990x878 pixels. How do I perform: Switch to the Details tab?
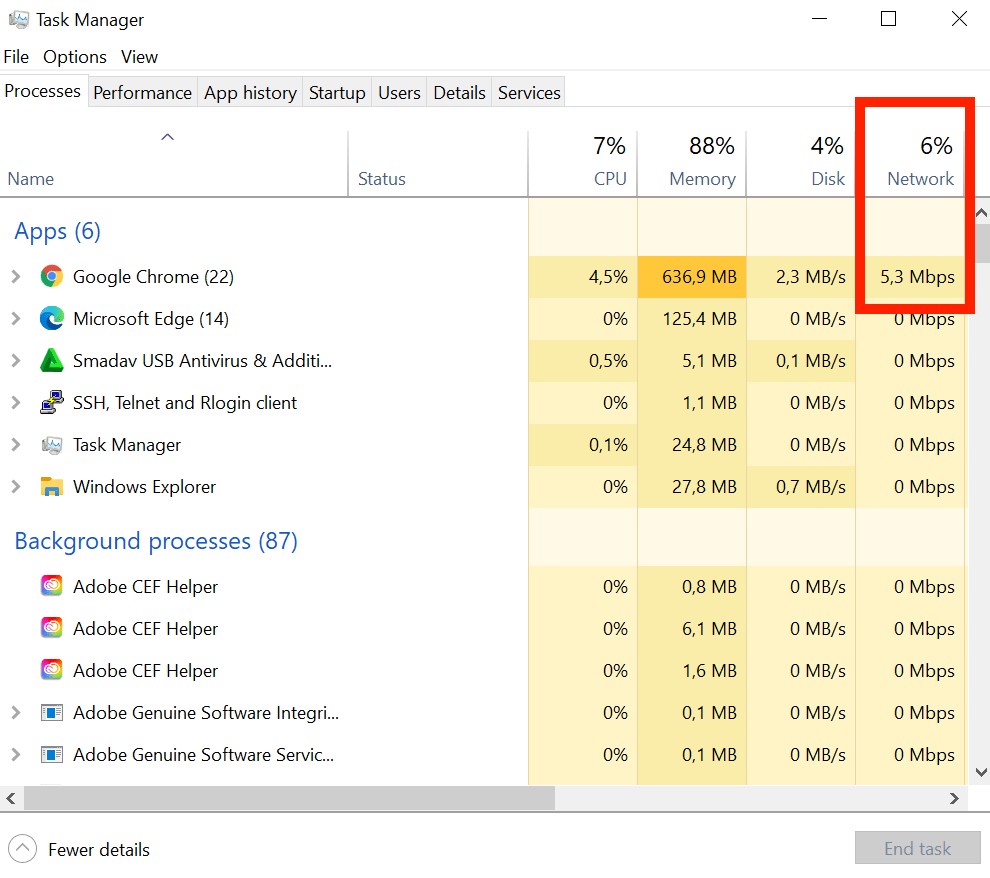pos(459,93)
